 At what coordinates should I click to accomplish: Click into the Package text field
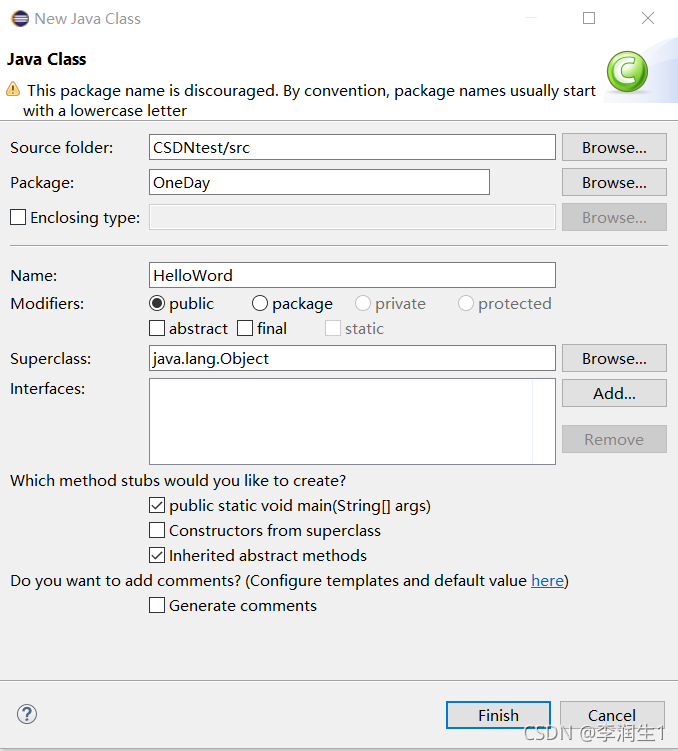319,182
